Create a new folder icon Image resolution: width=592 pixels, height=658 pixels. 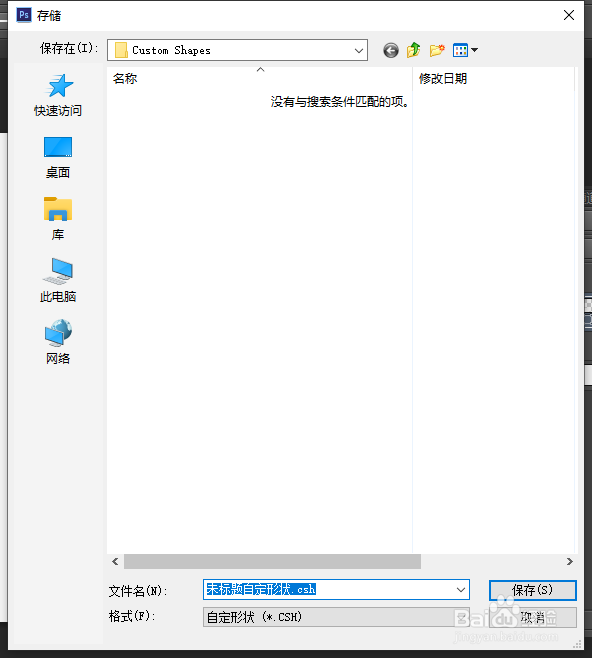(437, 50)
